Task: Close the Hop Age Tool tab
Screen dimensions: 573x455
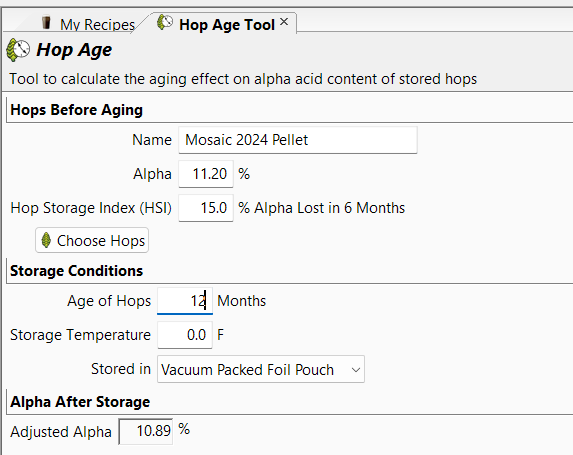Action: pyautogui.click(x=284, y=22)
